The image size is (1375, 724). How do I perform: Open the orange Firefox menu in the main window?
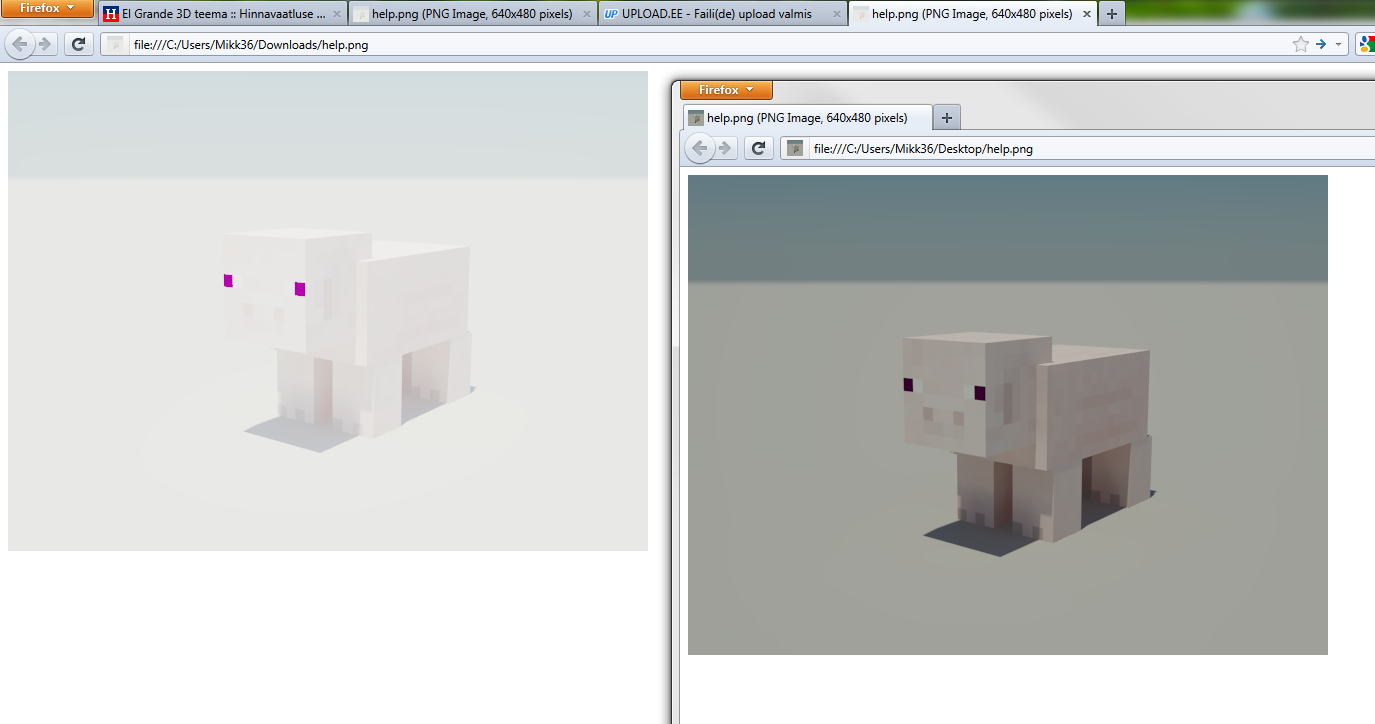pos(47,8)
